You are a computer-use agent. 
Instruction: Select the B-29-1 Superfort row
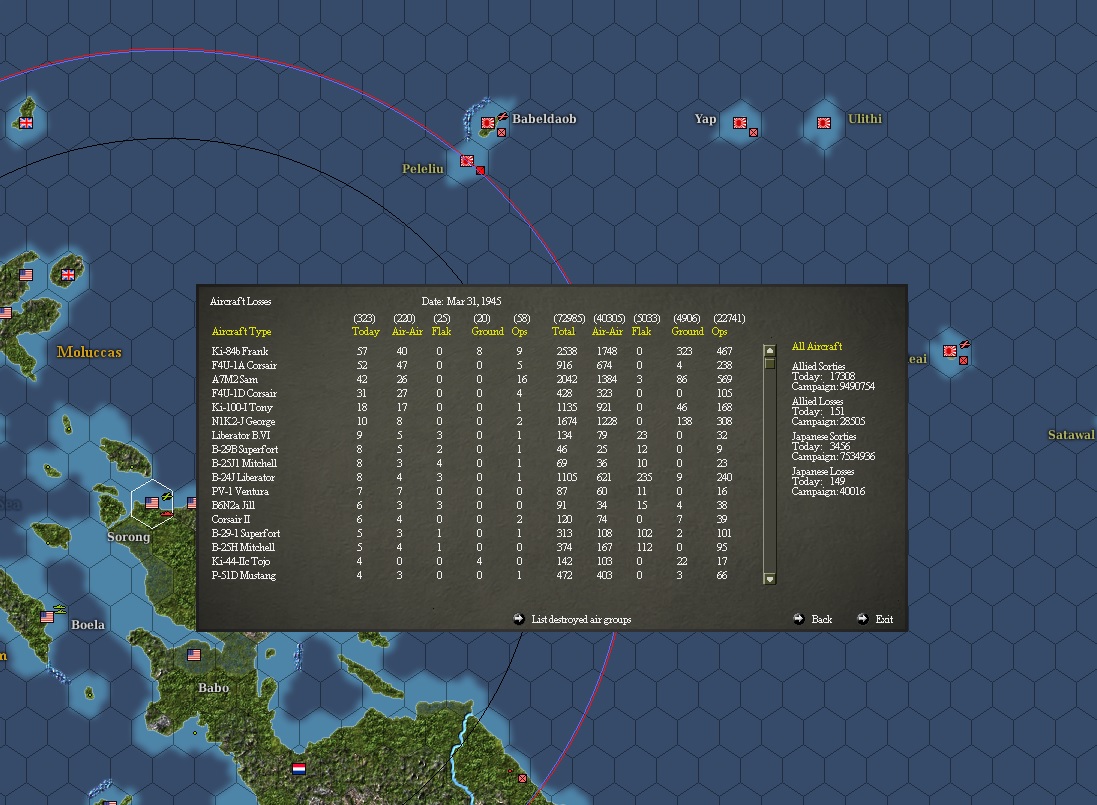pos(472,533)
